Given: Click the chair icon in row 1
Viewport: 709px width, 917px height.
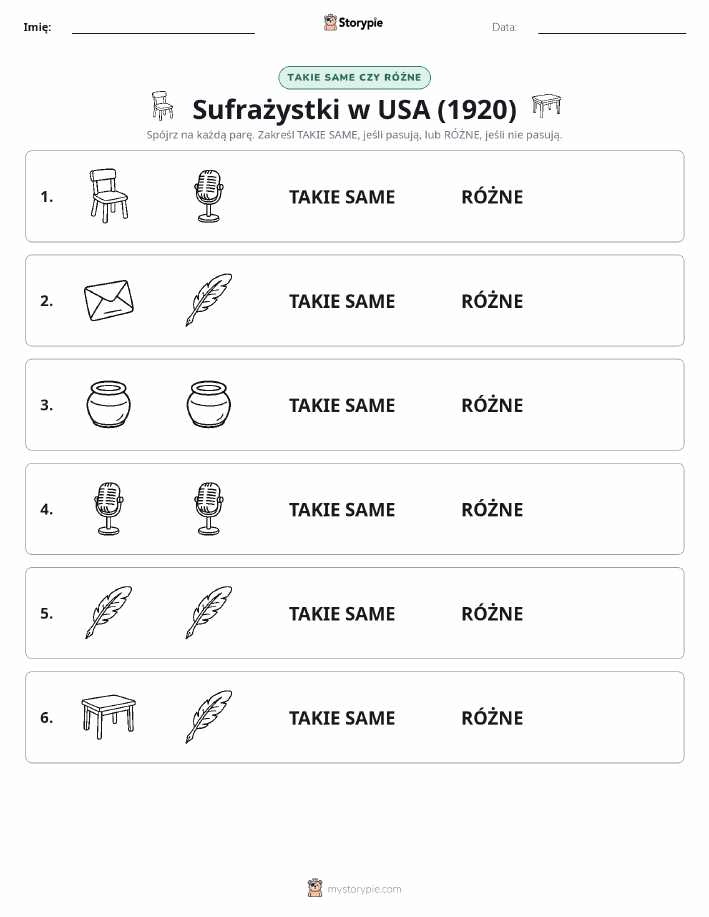Looking at the screenshot, I should pos(109,196).
